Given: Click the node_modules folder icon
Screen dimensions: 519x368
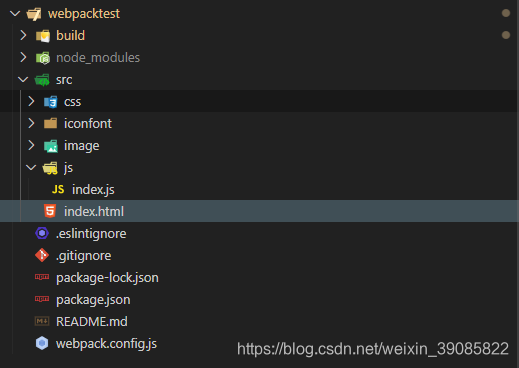Looking at the screenshot, I should click(x=43, y=58).
